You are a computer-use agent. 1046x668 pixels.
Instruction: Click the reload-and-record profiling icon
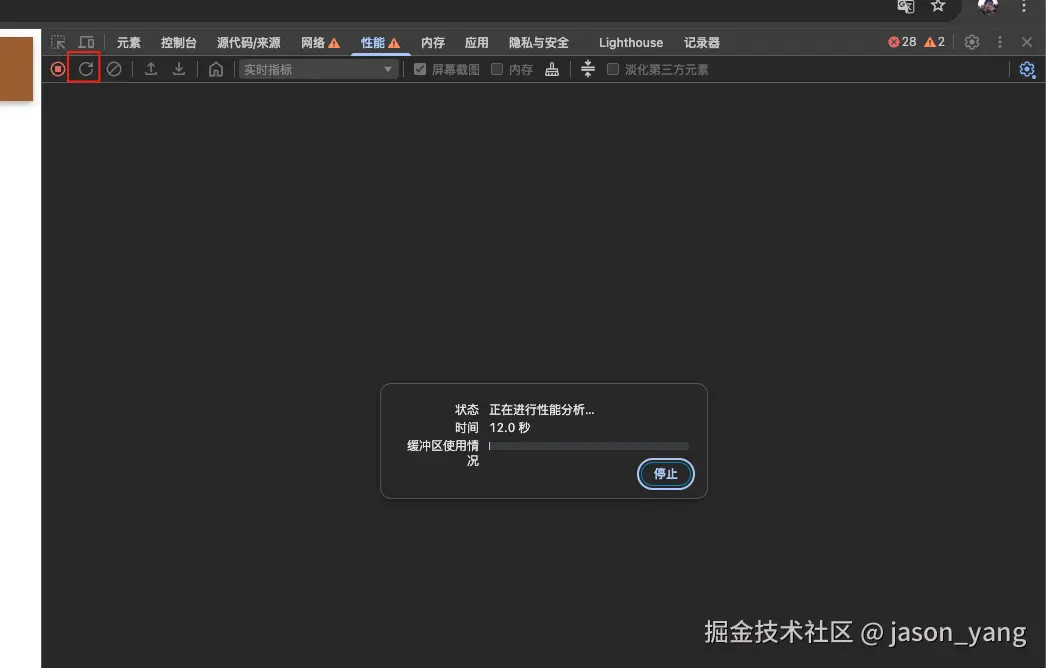pyautogui.click(x=85, y=69)
